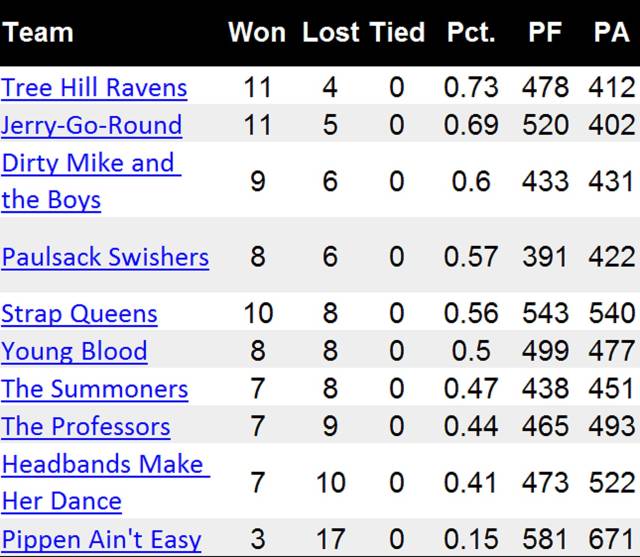Click Headbands Make Her Dance link
Screen dimensions: 640x557
point(106,482)
